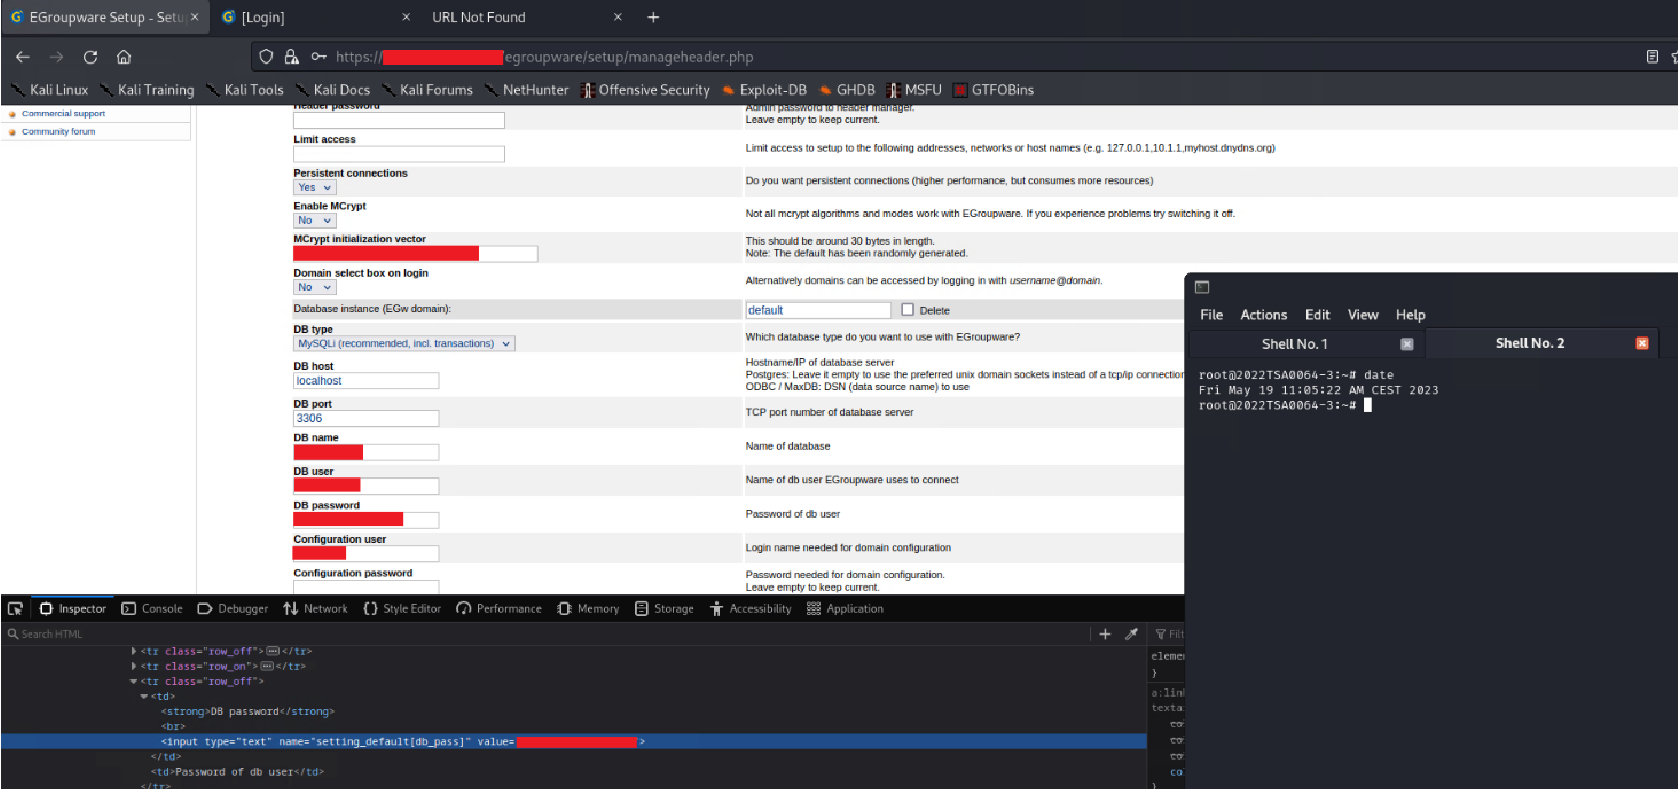Open the NetHunter bookmark
Screen dimensions: 1678x789
point(526,89)
